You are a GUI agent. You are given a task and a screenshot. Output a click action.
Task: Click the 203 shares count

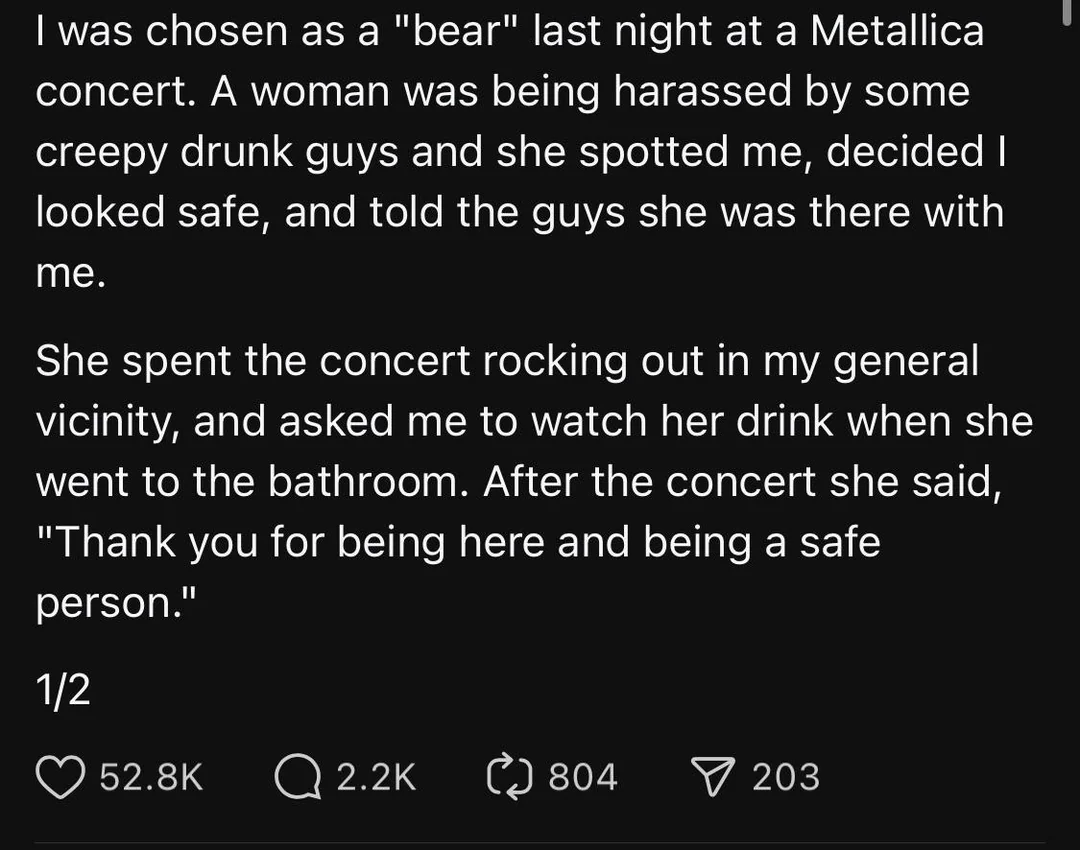(x=786, y=777)
